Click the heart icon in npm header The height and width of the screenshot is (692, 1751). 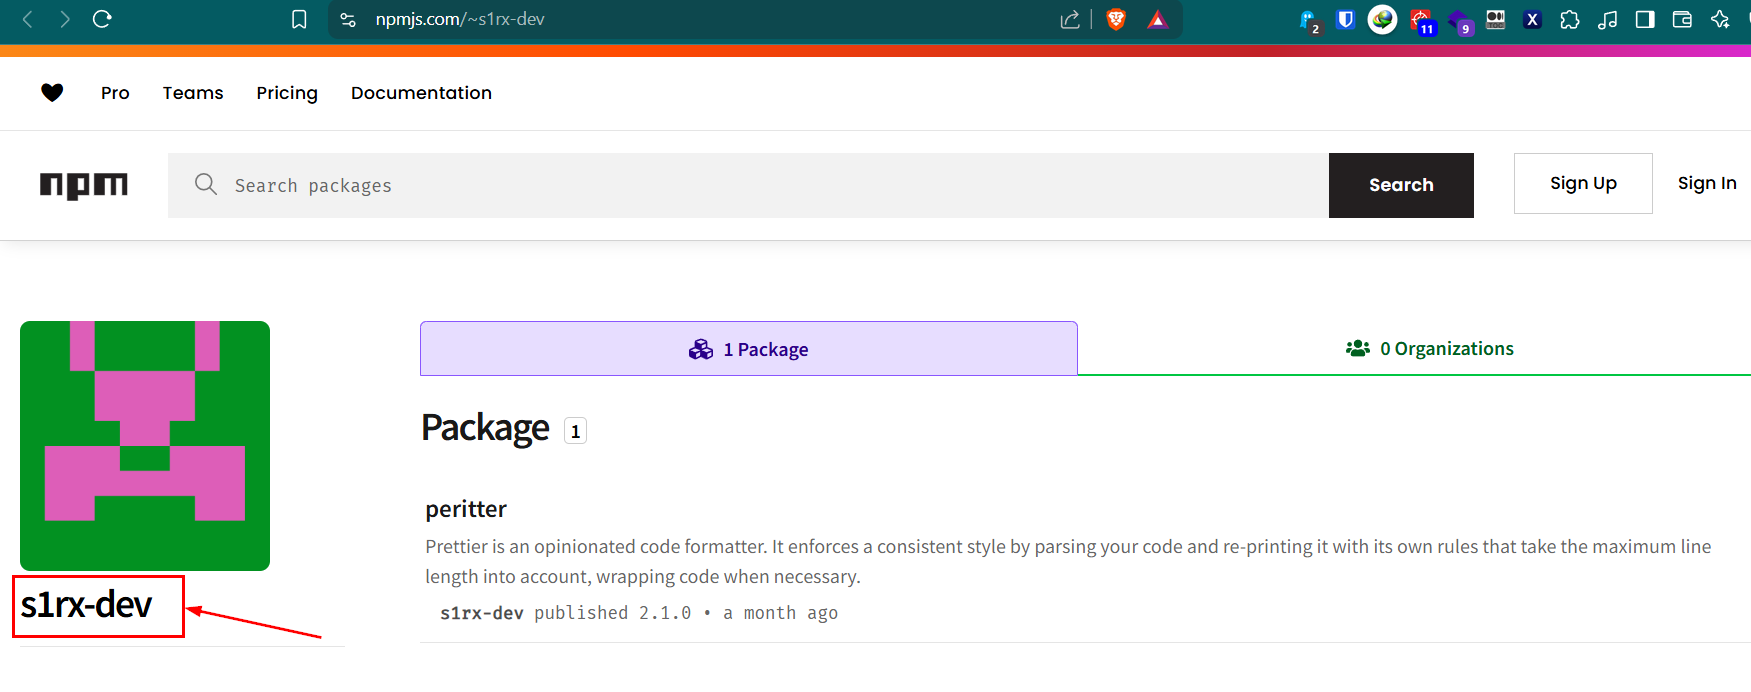pyautogui.click(x=52, y=92)
